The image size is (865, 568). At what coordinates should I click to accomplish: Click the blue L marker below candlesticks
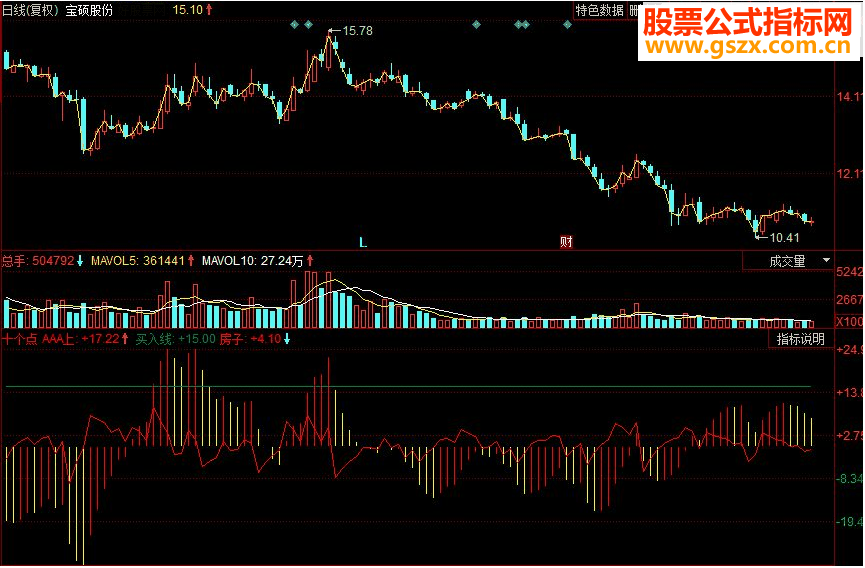(x=363, y=242)
